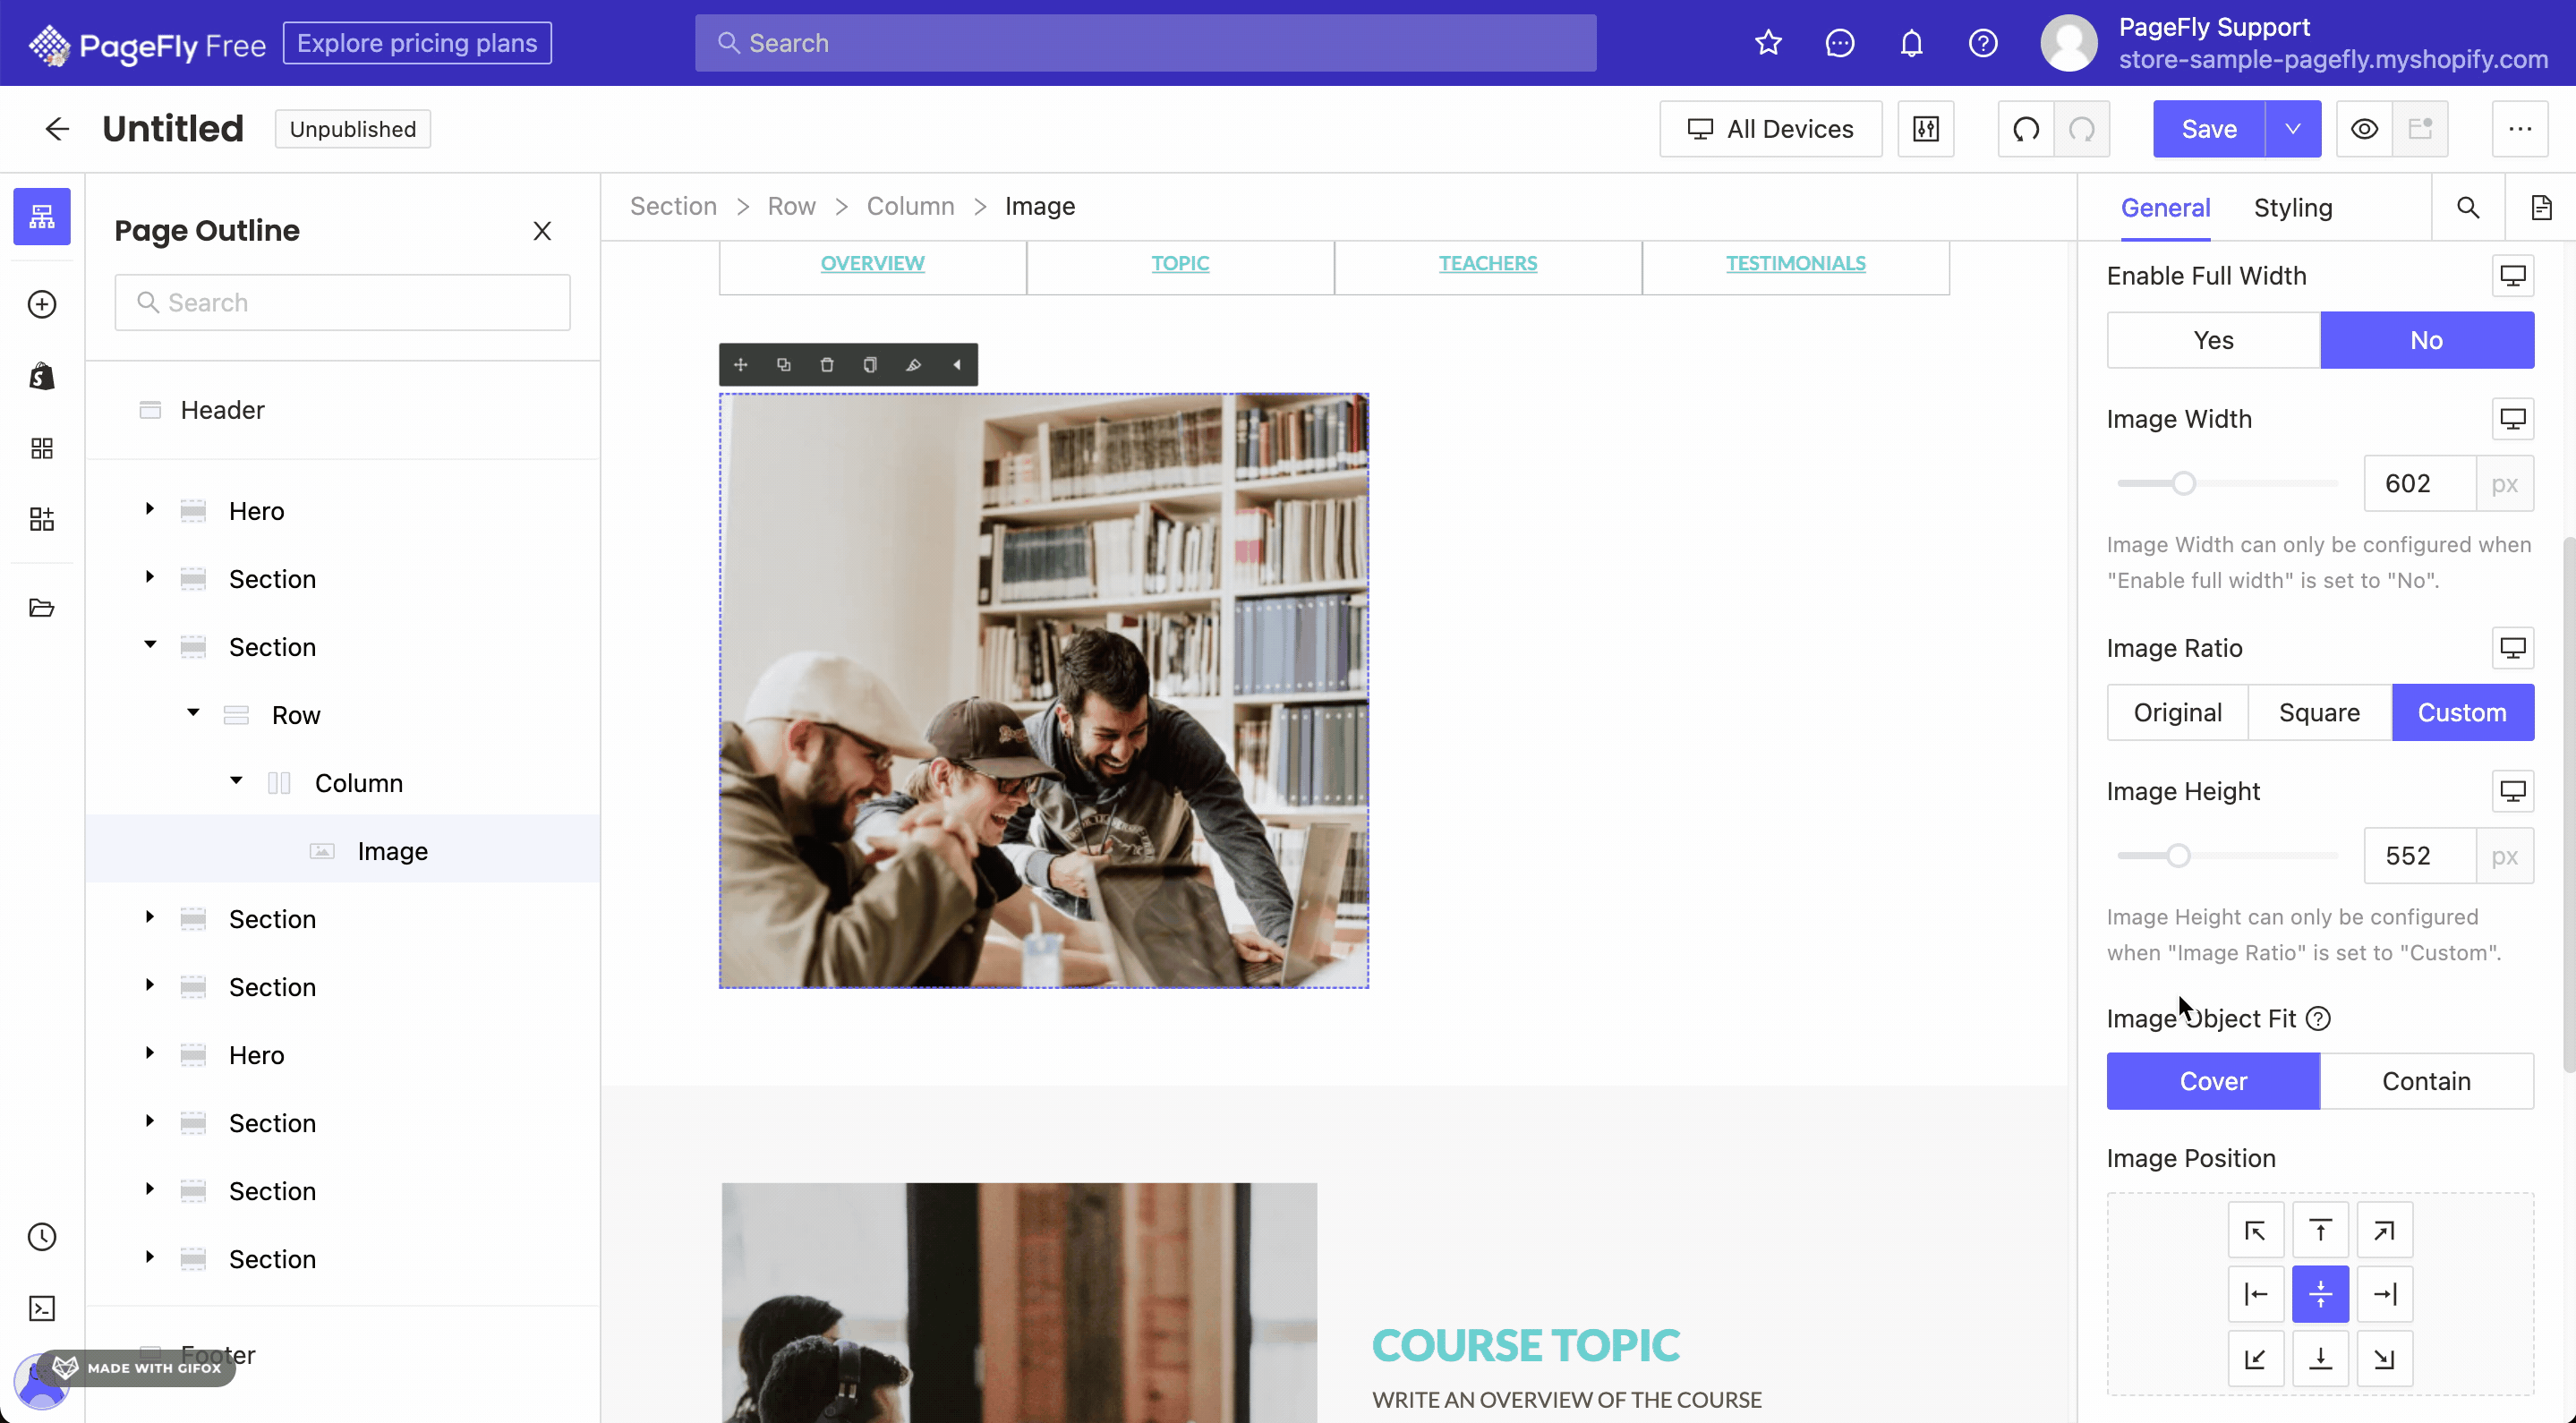Open the saved folder icon in sidebar
2576x1423 pixels.
42,608
